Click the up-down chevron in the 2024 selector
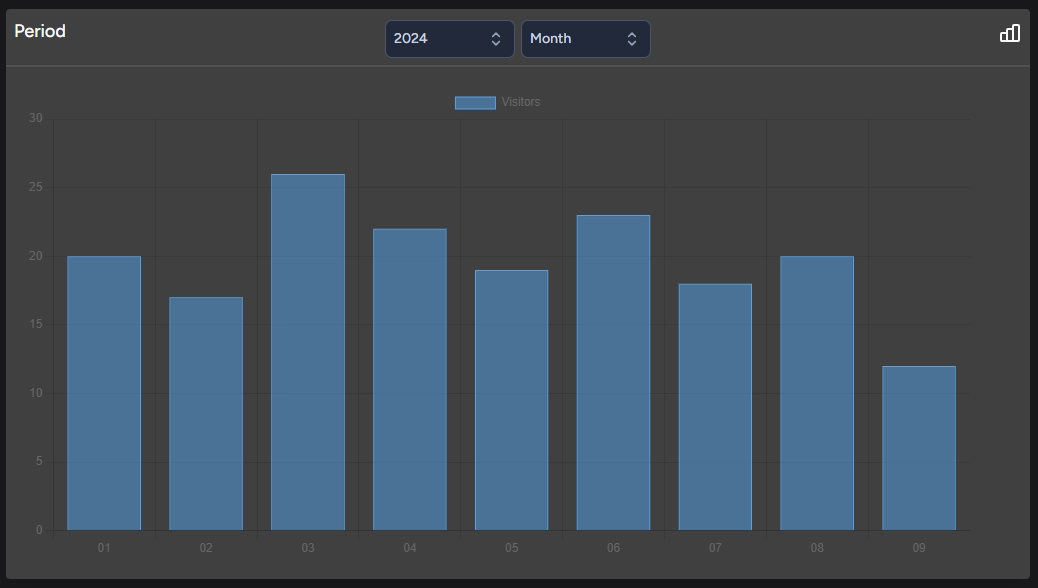The height and width of the screenshot is (588, 1038). tap(496, 39)
